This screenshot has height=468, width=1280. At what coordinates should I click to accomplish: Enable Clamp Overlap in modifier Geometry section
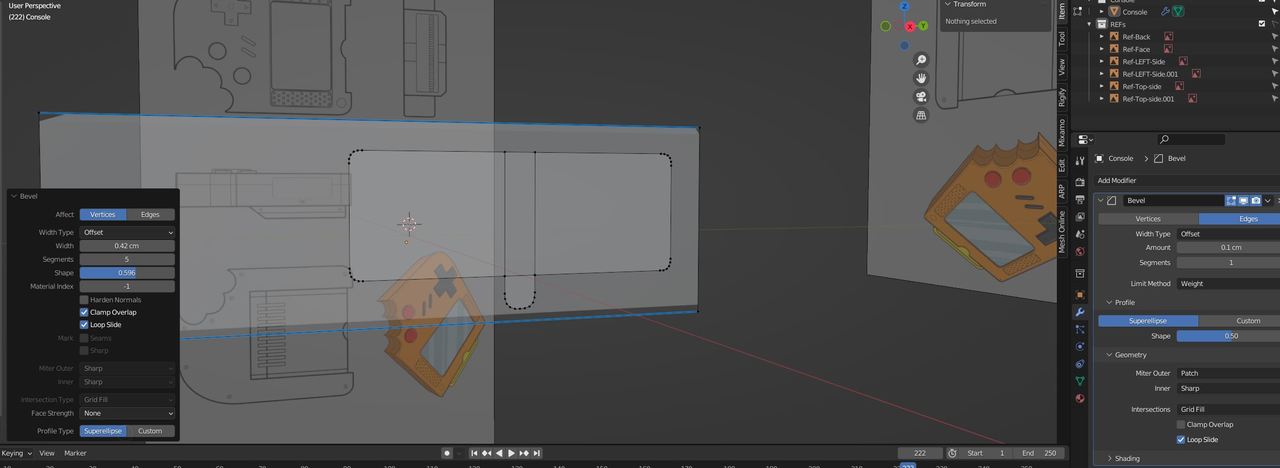click(x=1181, y=424)
